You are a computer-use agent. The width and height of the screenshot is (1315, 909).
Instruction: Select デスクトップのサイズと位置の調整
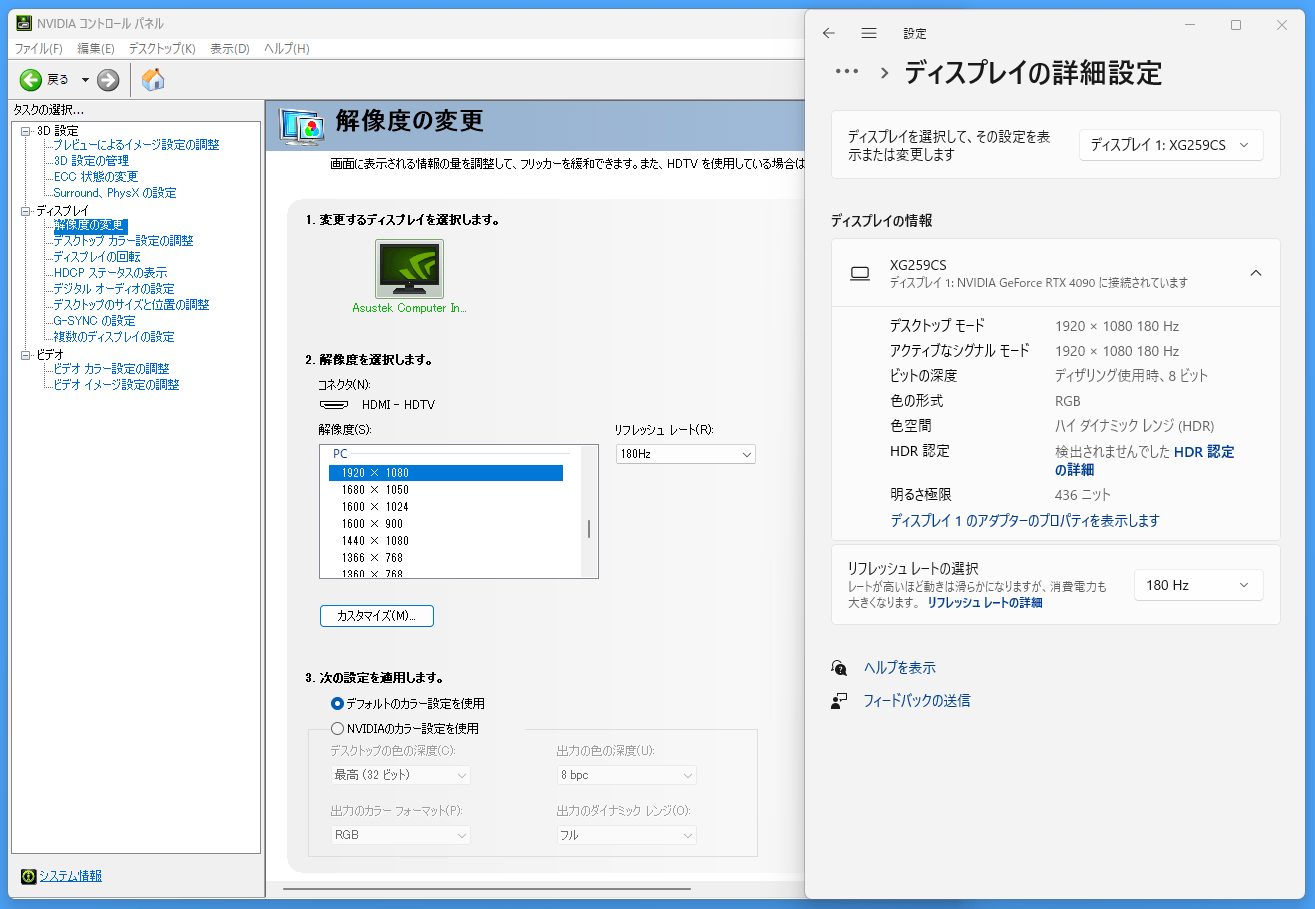point(131,305)
